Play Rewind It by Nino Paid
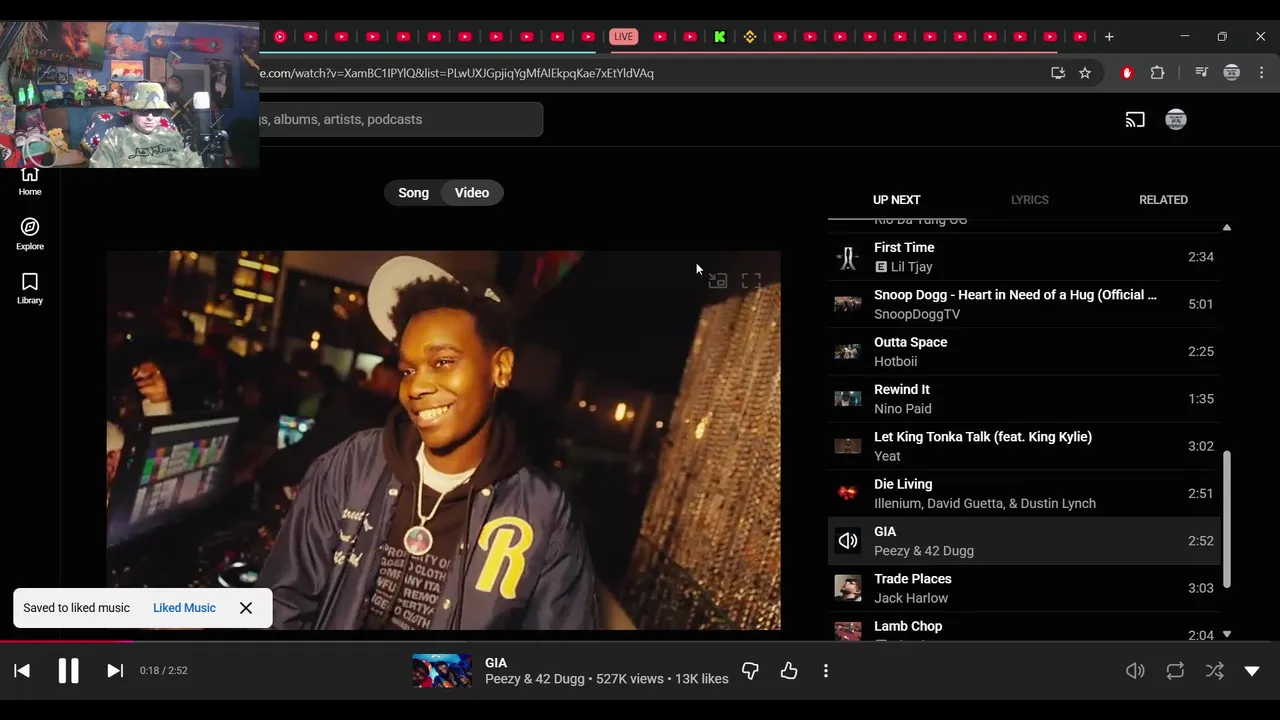This screenshot has height=720, width=1280. tap(1024, 399)
